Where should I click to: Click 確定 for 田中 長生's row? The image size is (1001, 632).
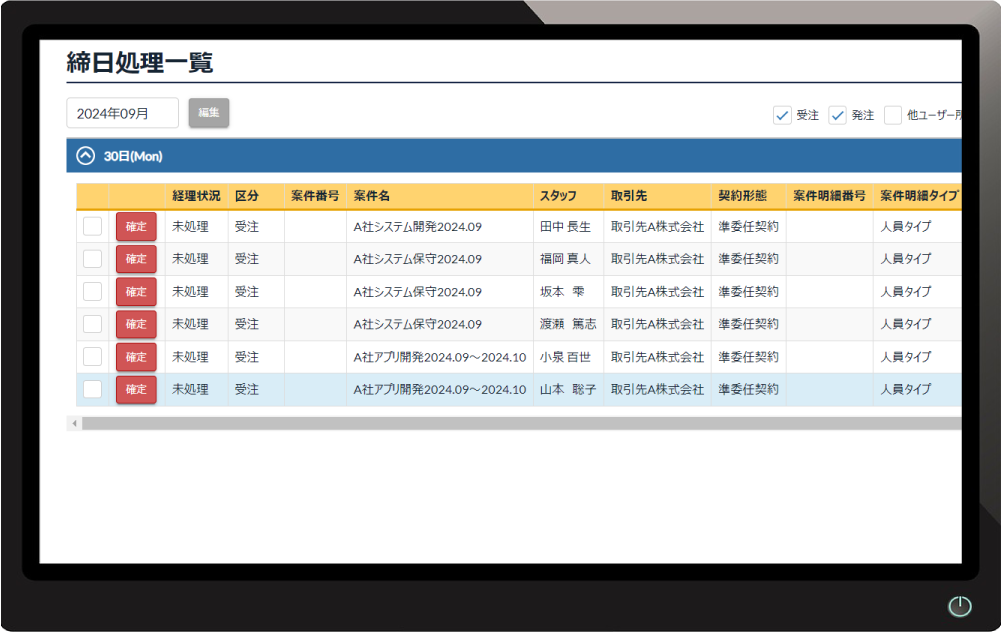click(136, 227)
